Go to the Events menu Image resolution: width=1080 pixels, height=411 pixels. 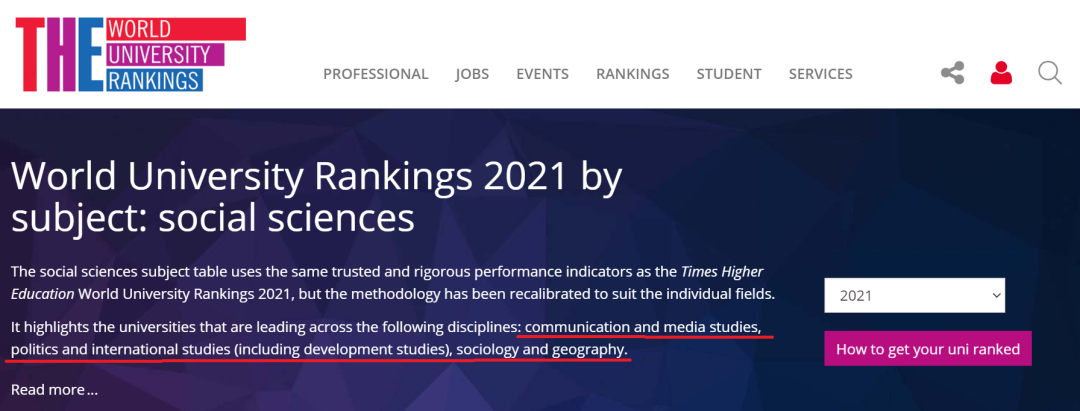pos(543,74)
